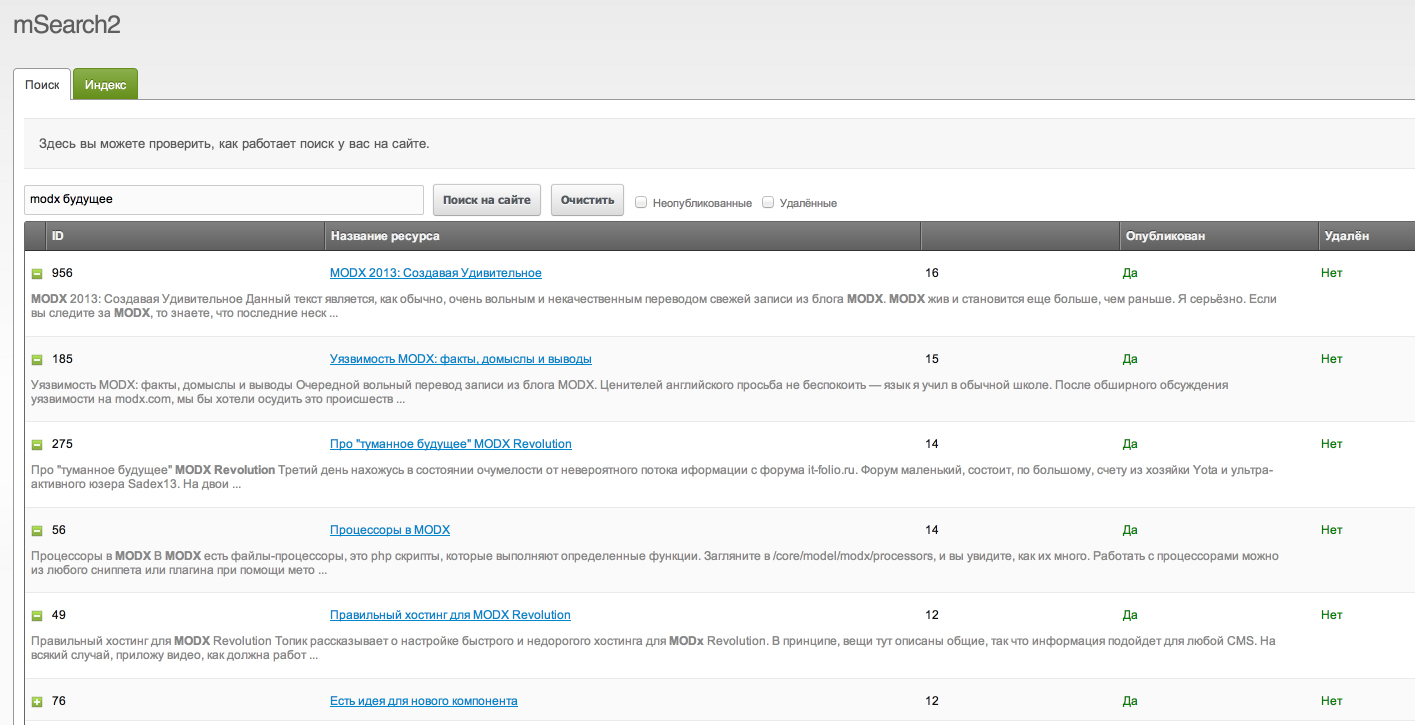Click description text starting Здесь вы можете проверить

(x=234, y=144)
